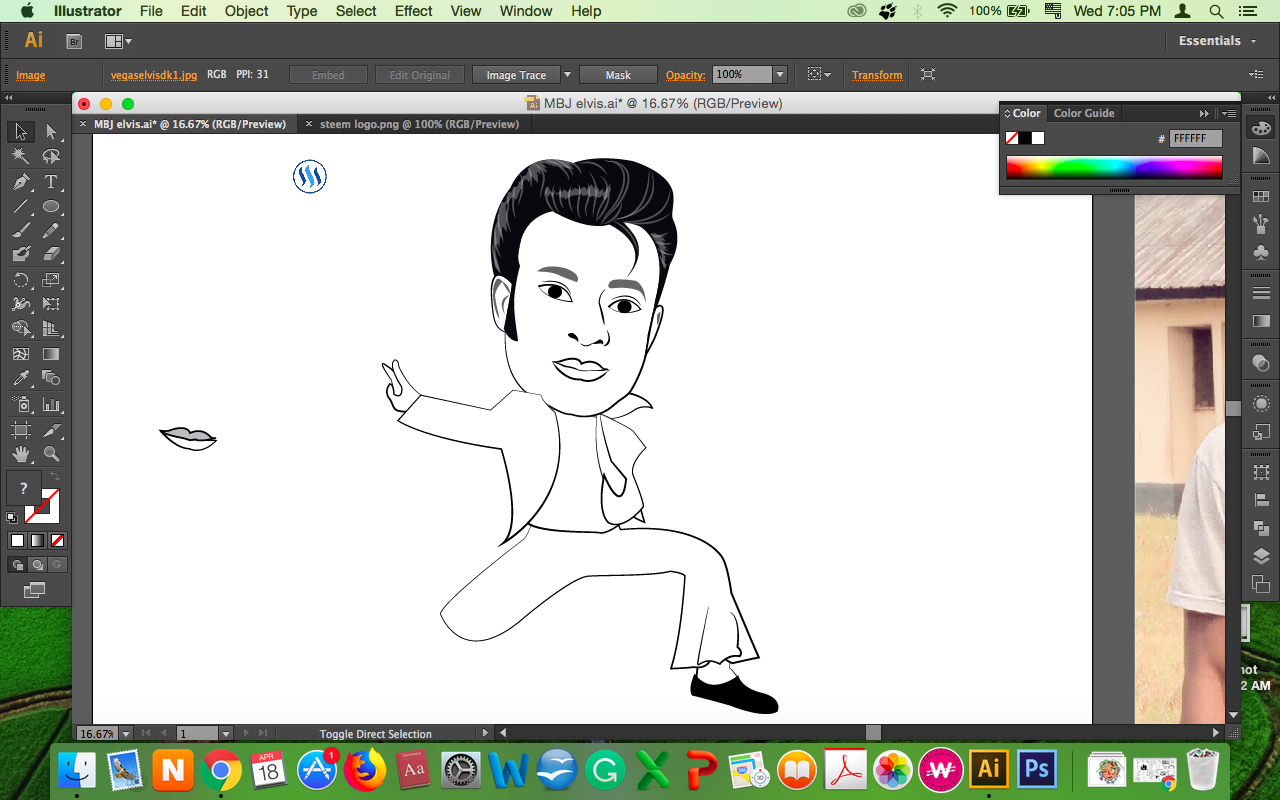This screenshot has height=800, width=1280.
Task: Set paint mode to None
Action: [x=57, y=540]
